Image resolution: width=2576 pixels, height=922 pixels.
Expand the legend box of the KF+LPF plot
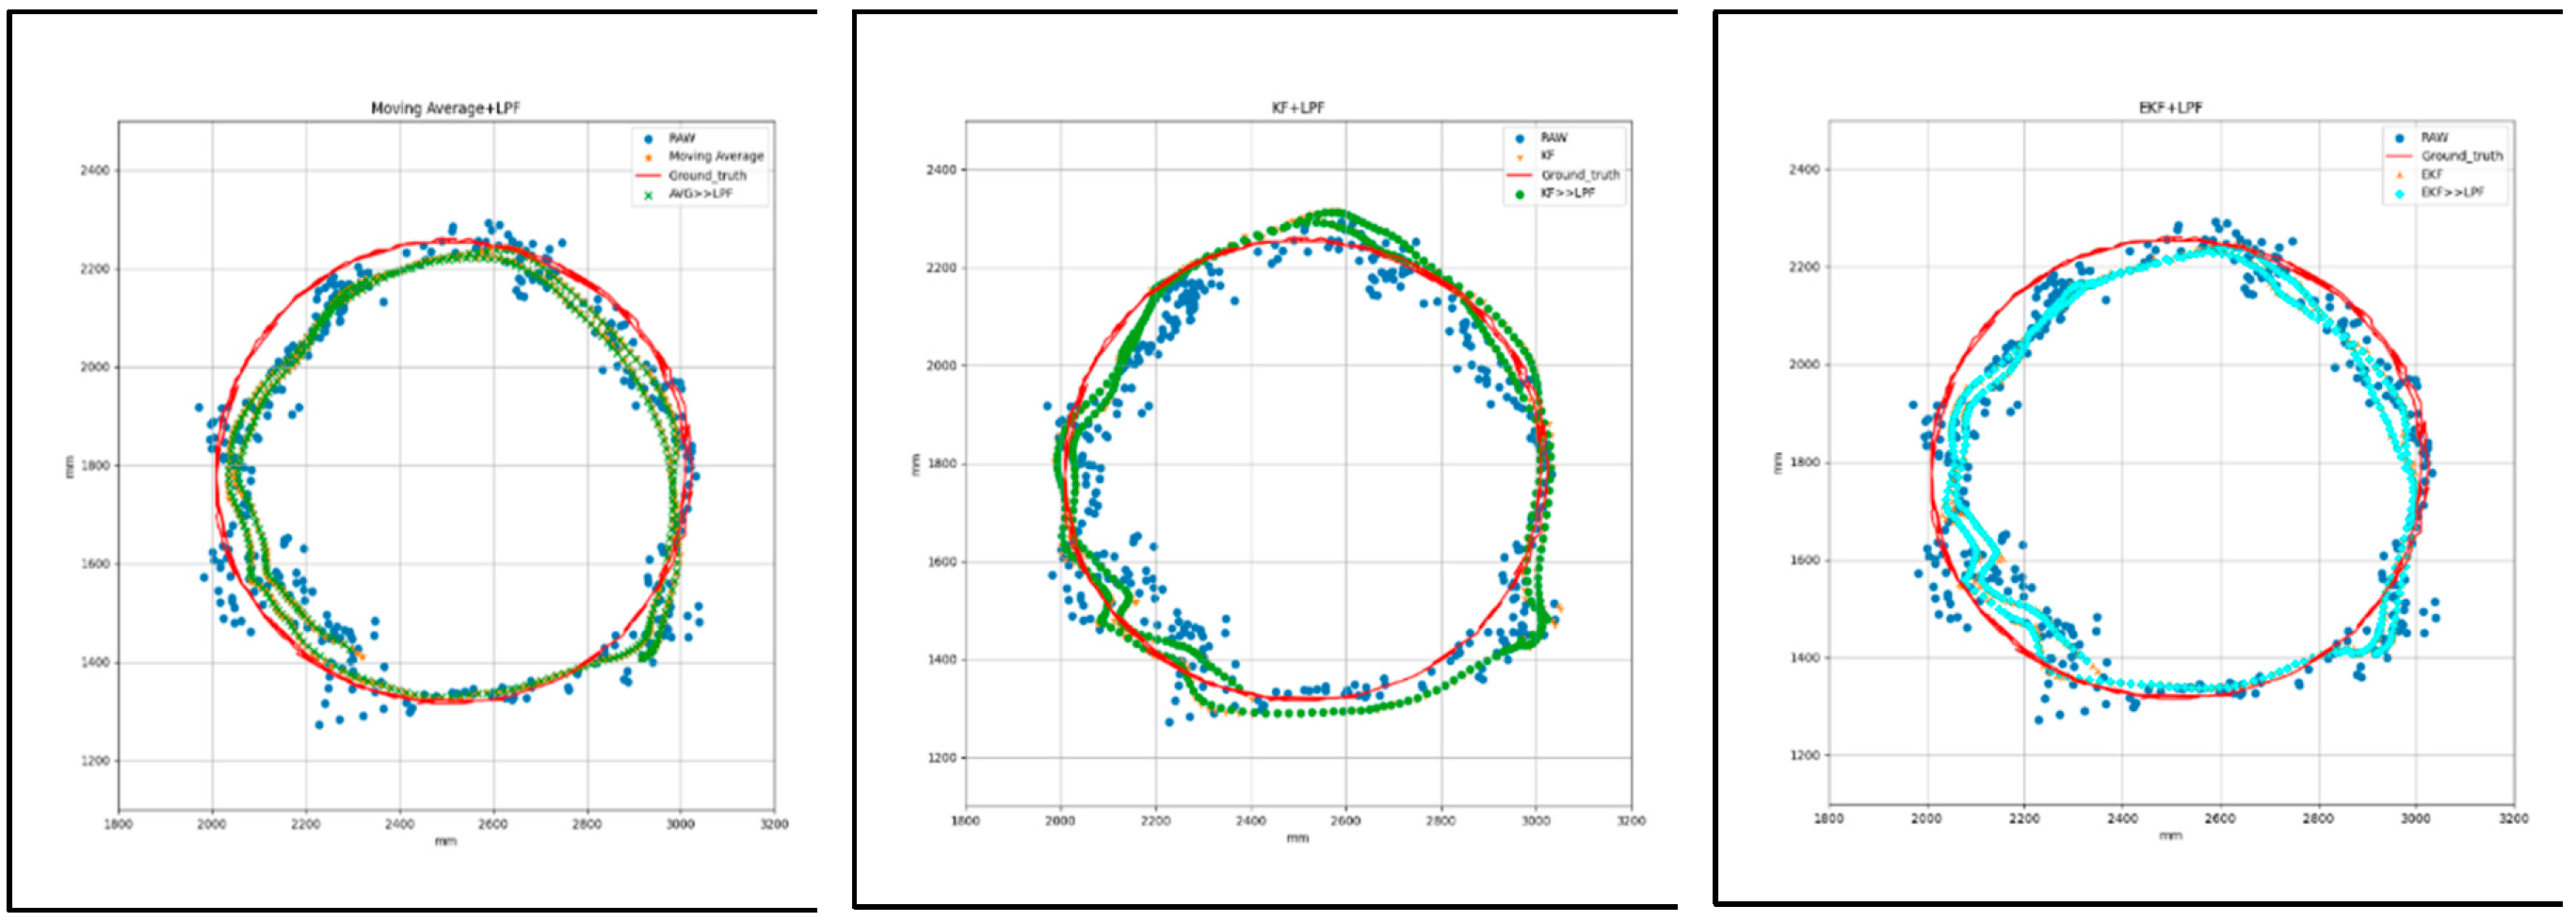1565,167
